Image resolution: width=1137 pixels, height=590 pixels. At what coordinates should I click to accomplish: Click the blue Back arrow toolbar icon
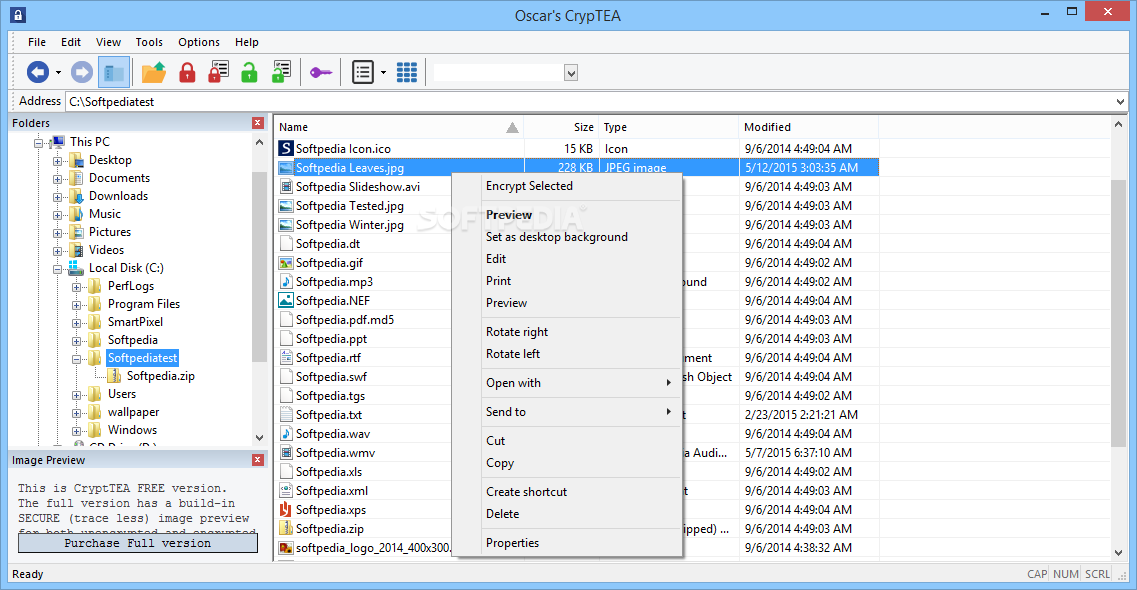tap(38, 72)
